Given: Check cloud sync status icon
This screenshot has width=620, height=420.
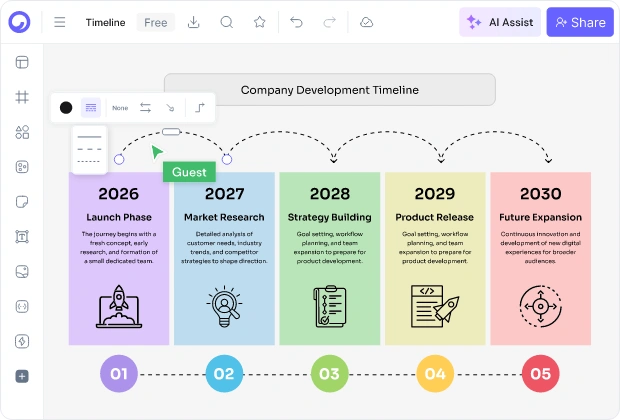Looking at the screenshot, I should pos(367,22).
